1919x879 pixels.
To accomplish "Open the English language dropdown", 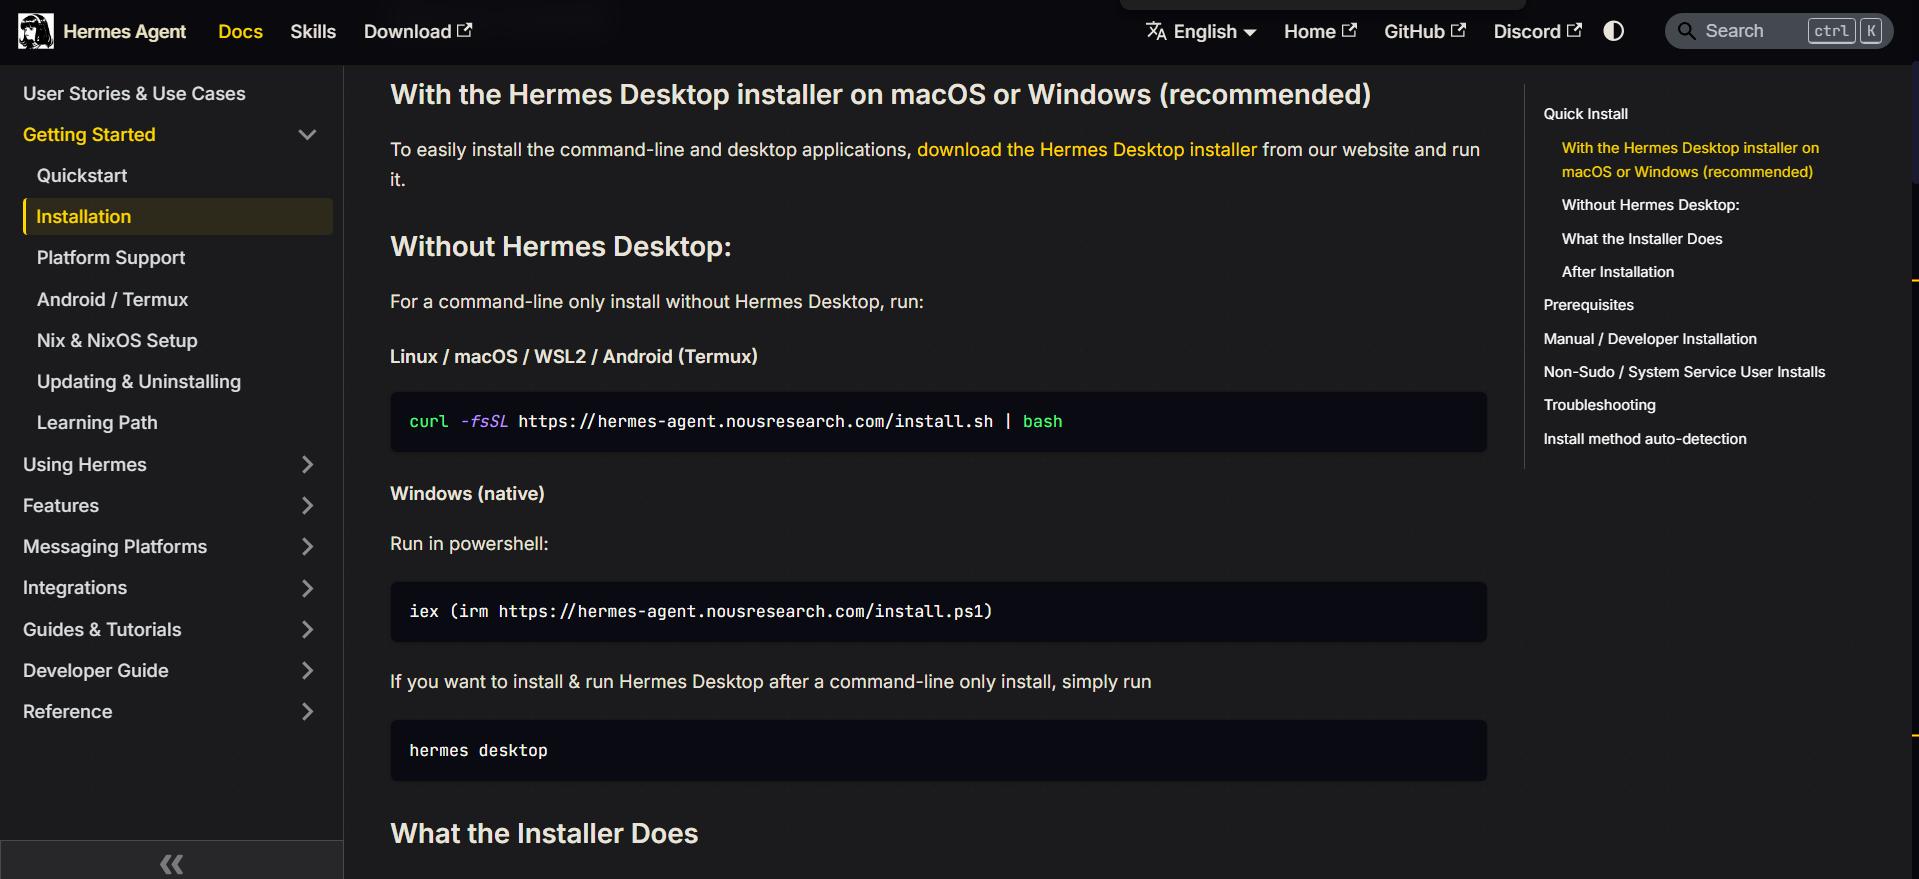I will 1201,31.
